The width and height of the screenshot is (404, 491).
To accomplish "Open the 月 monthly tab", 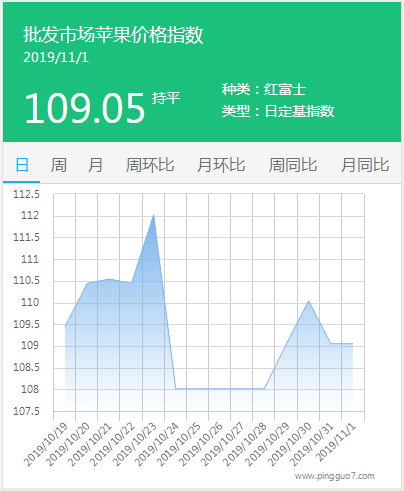I will point(95,165).
